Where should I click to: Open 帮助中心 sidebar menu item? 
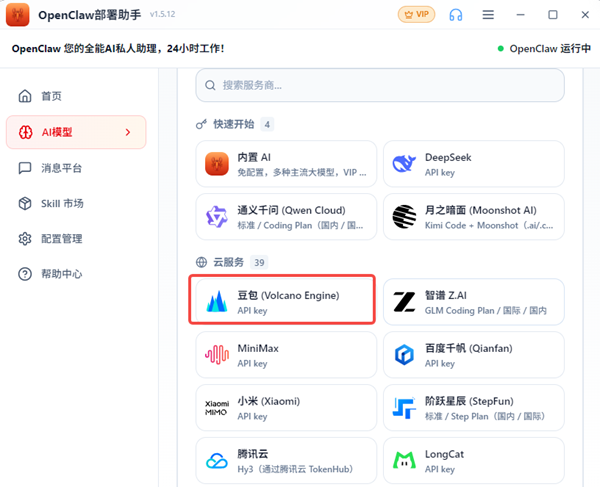(76, 274)
